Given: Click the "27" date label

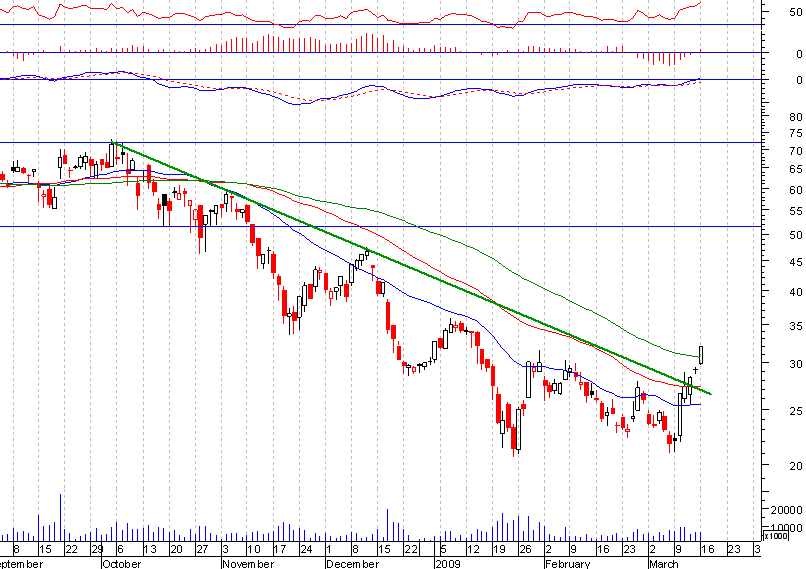Looking at the screenshot, I should coord(202,549).
